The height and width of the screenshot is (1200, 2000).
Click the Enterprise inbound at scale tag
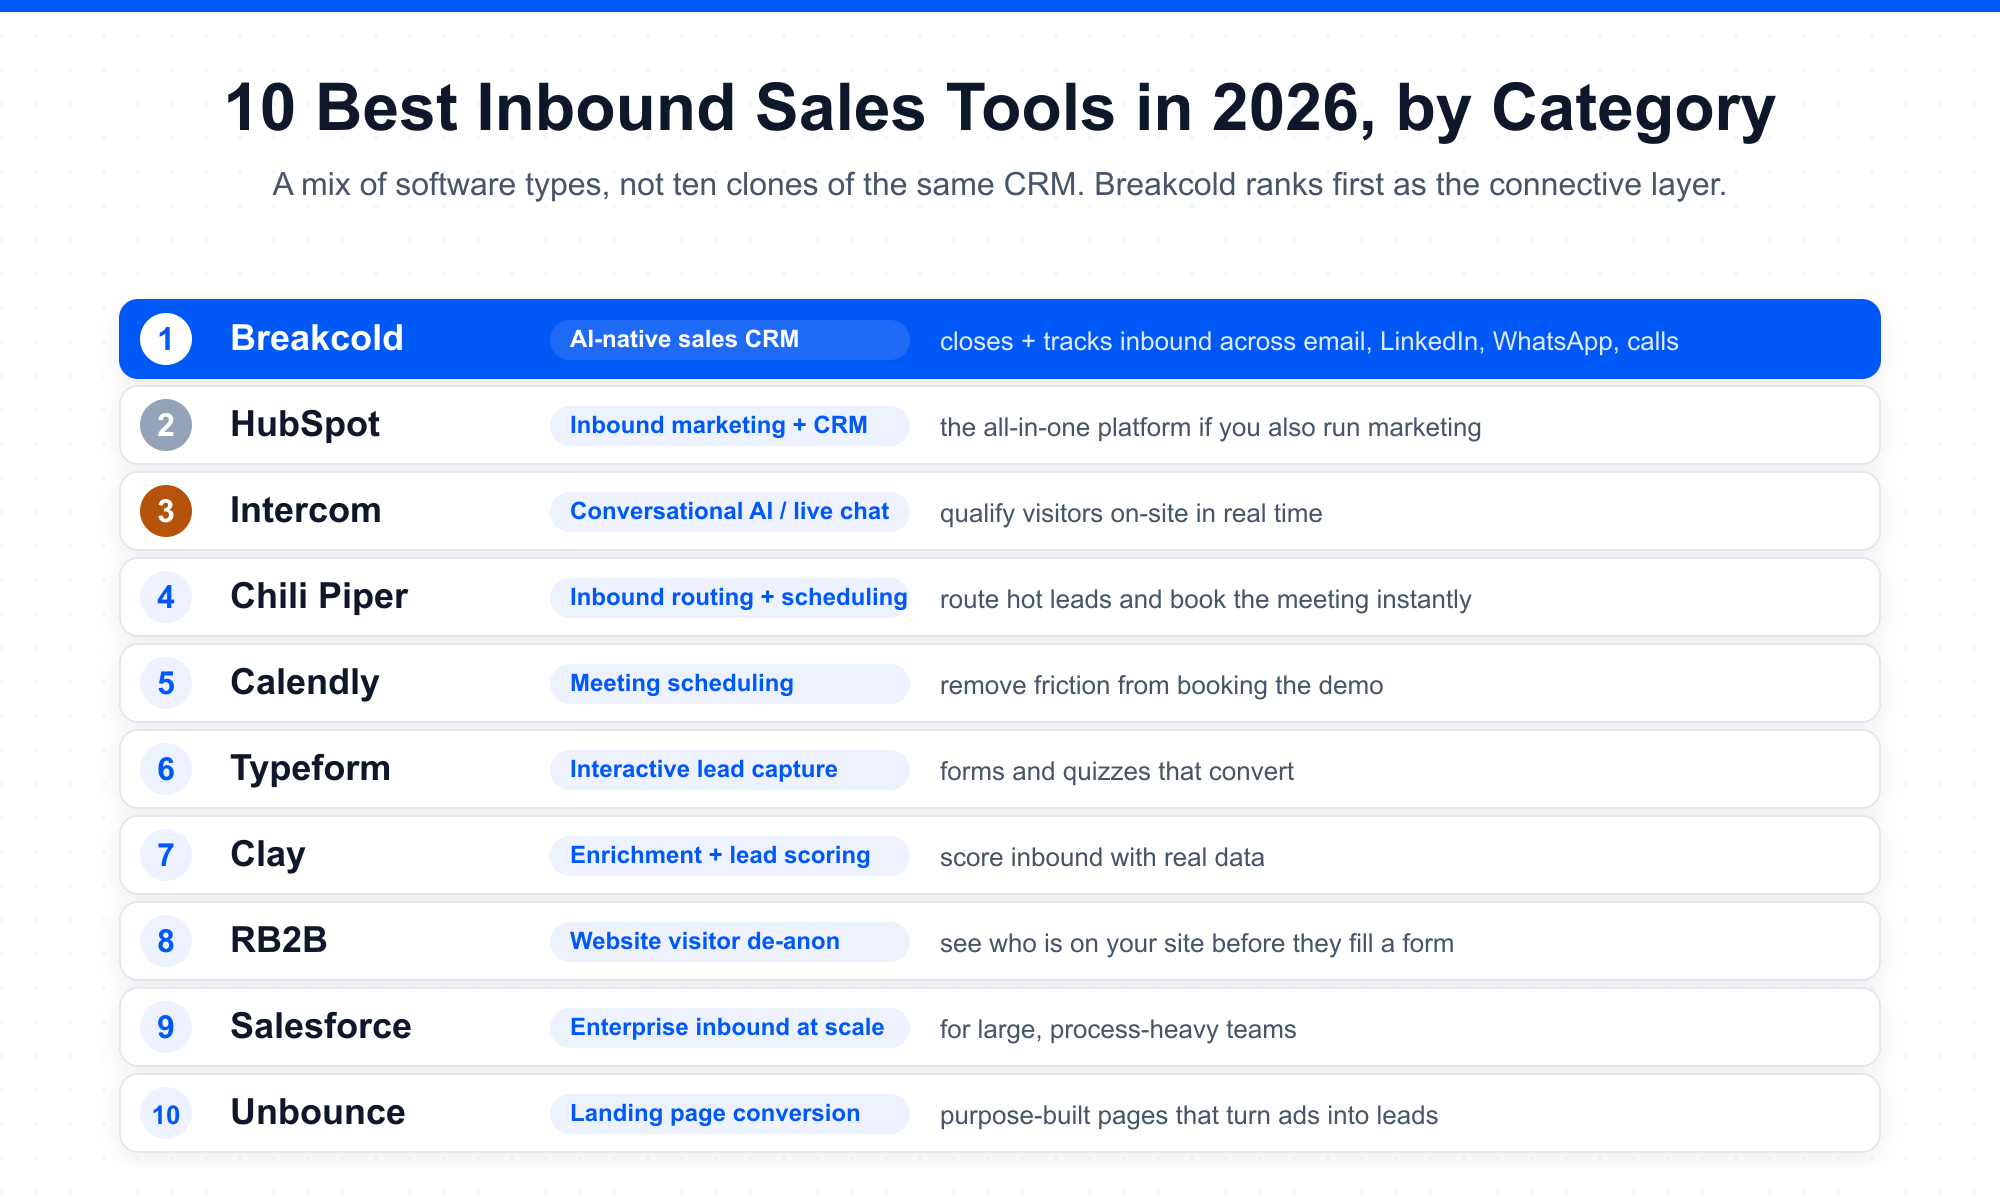730,1027
